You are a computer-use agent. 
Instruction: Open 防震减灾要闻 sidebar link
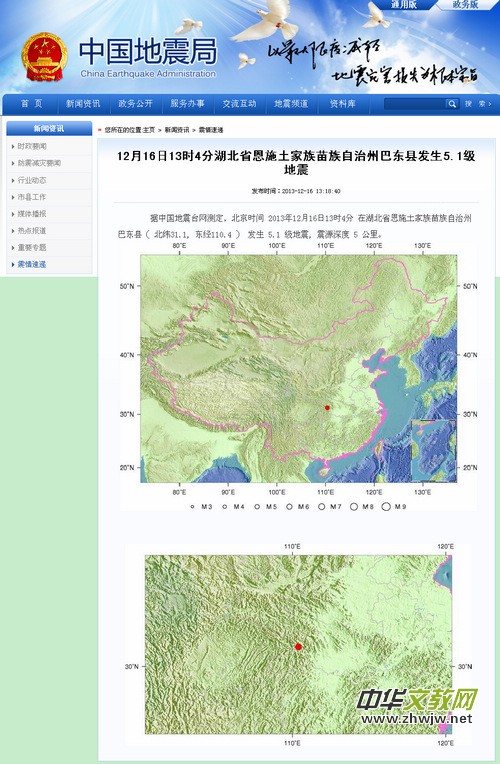(39, 163)
